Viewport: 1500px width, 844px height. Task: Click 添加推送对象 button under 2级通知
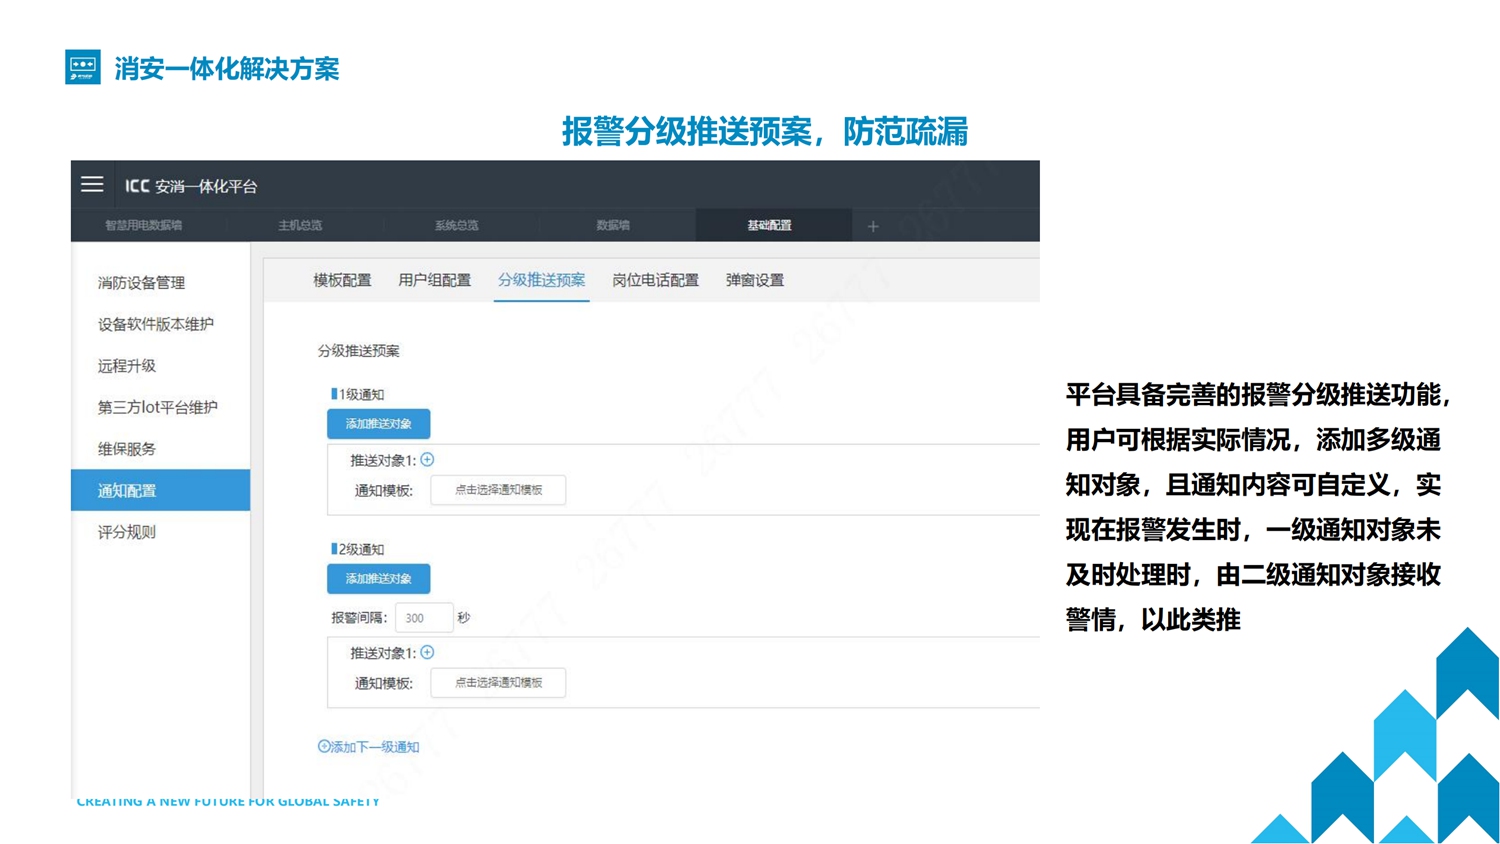378,579
